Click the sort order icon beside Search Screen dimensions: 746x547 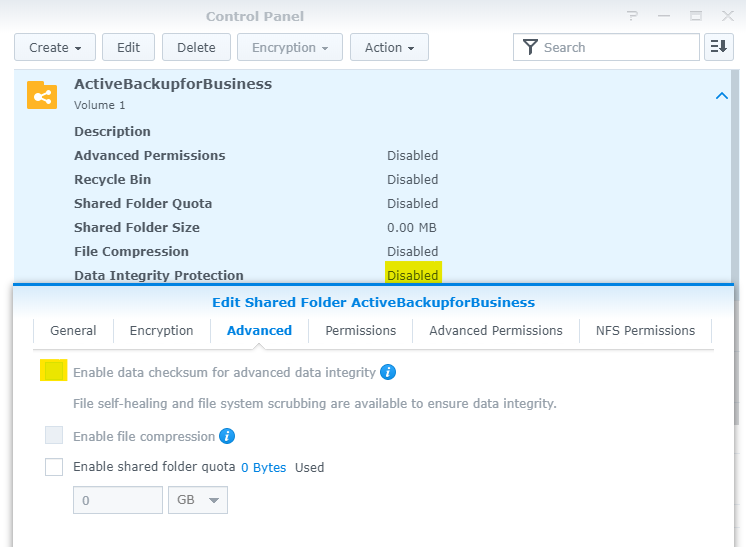click(718, 47)
